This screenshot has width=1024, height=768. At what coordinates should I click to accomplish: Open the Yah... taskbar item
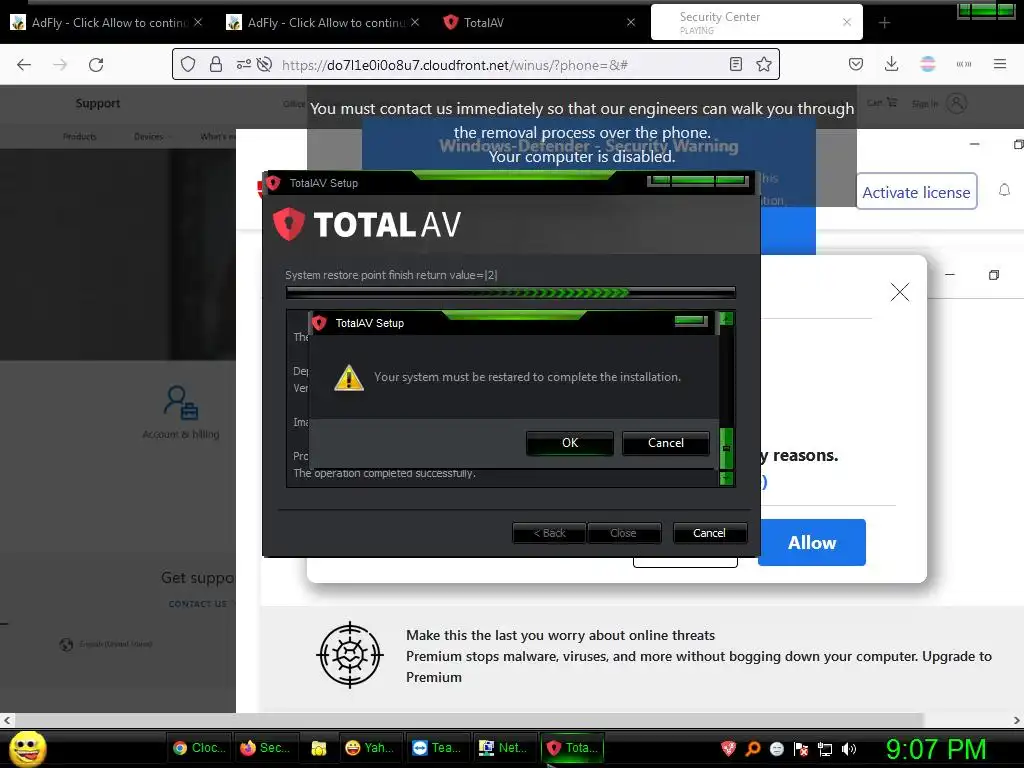[x=370, y=748]
